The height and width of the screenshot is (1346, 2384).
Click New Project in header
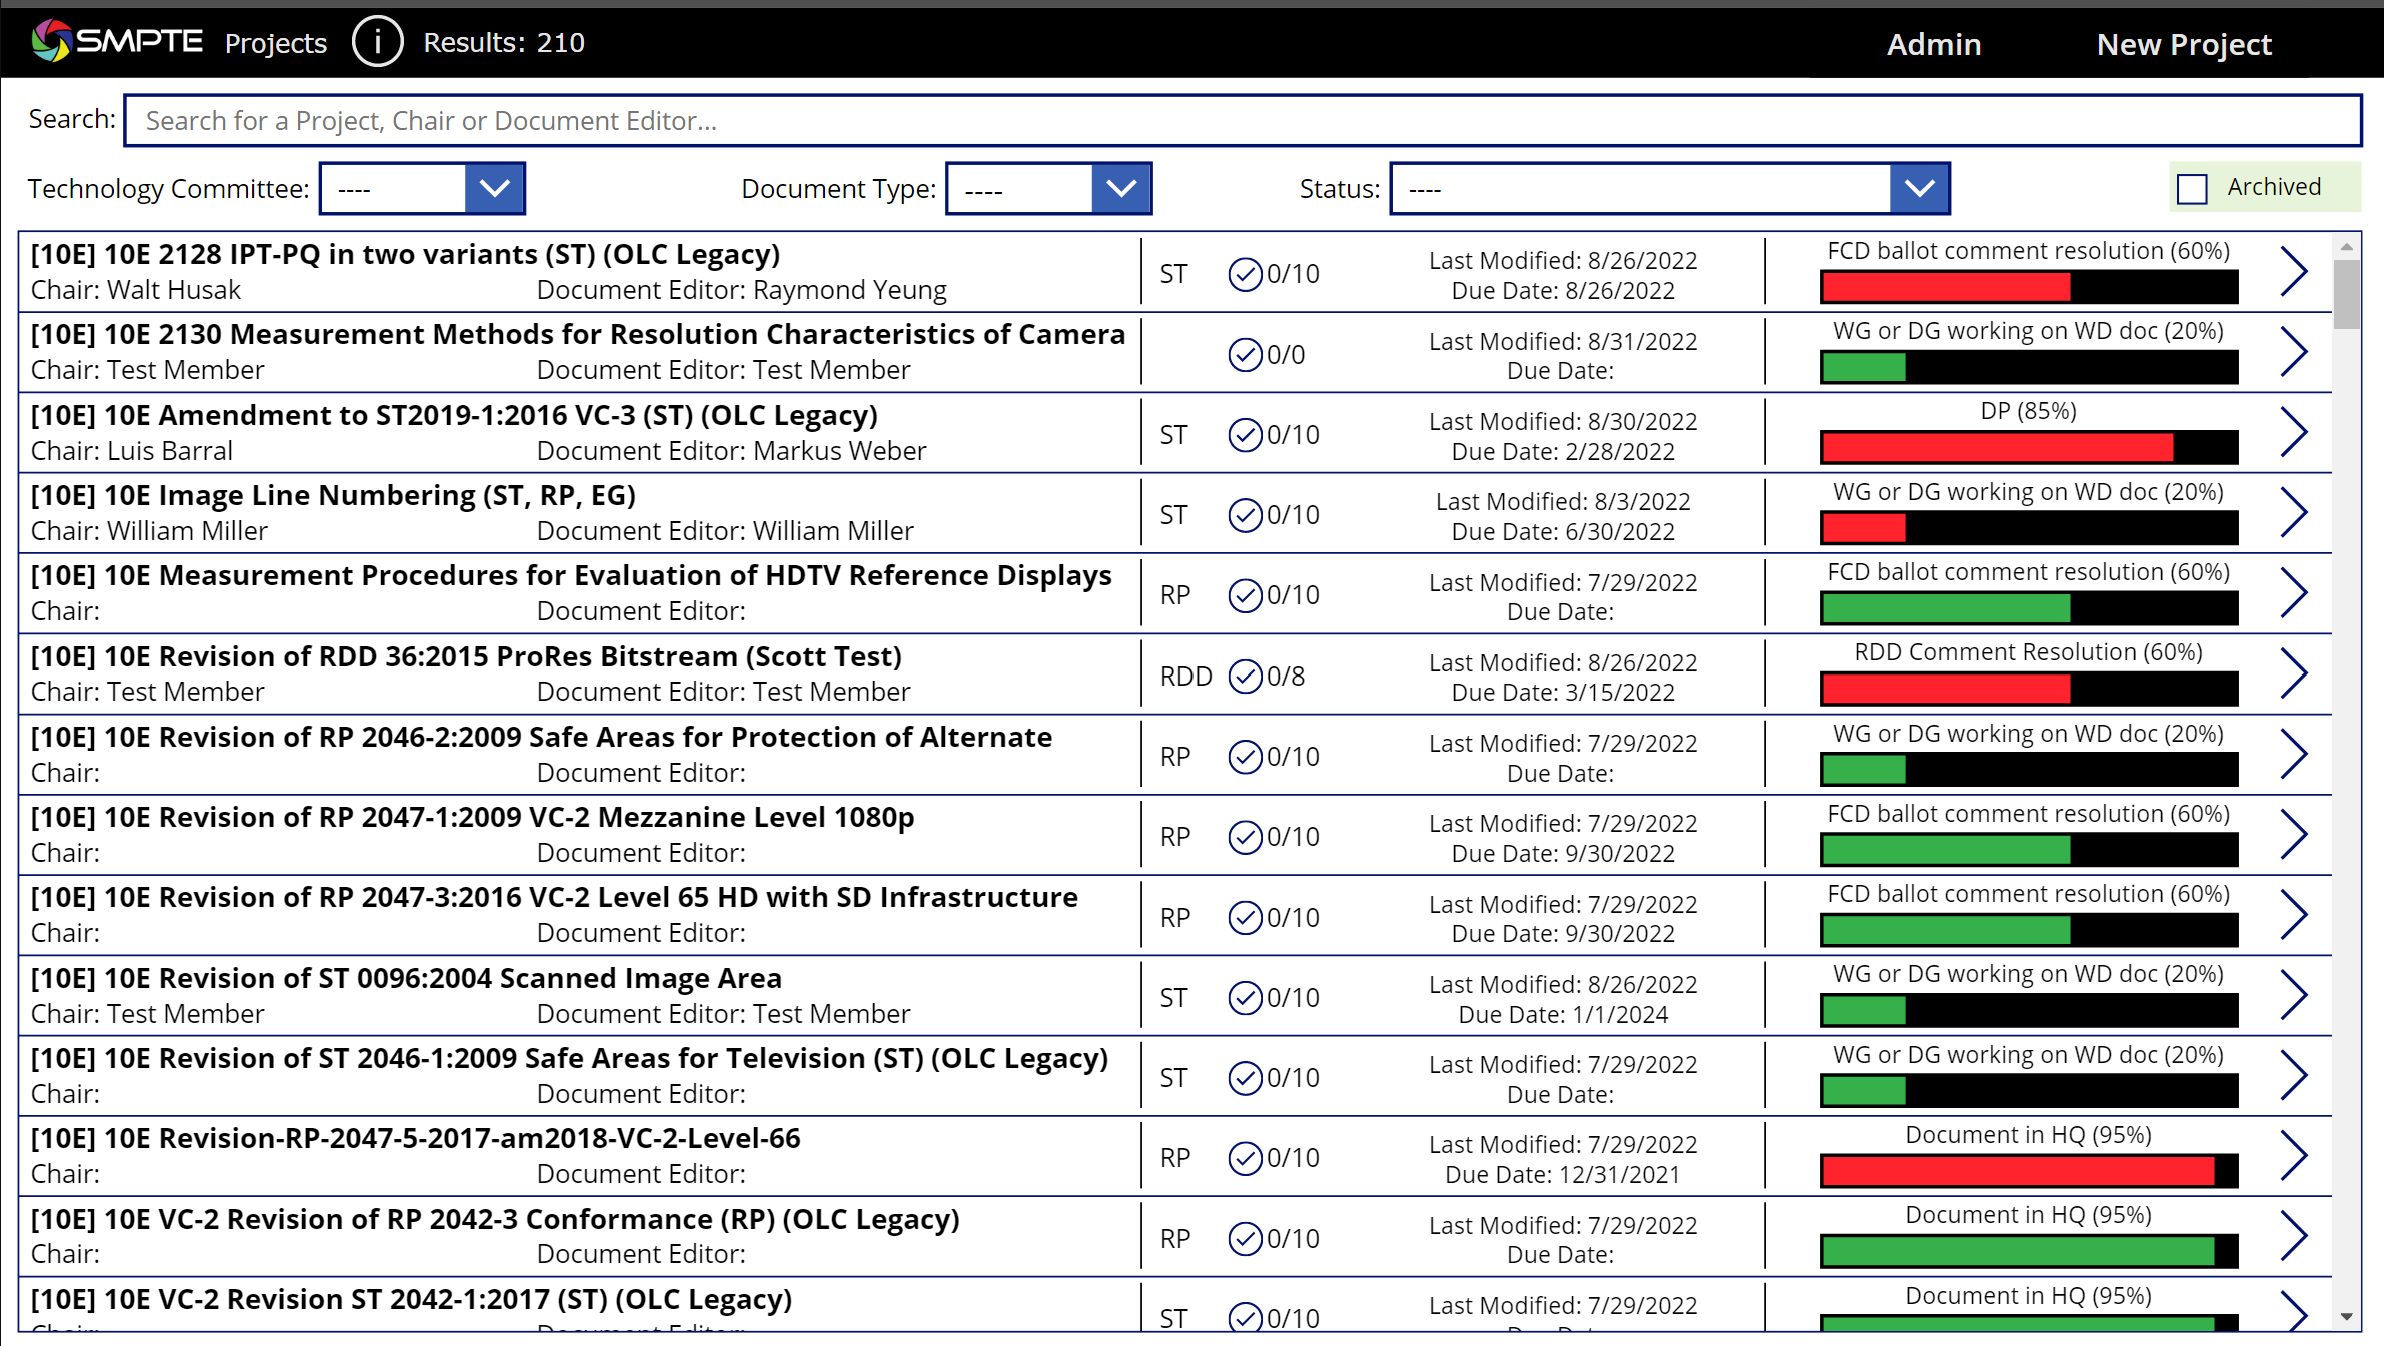(x=2183, y=44)
